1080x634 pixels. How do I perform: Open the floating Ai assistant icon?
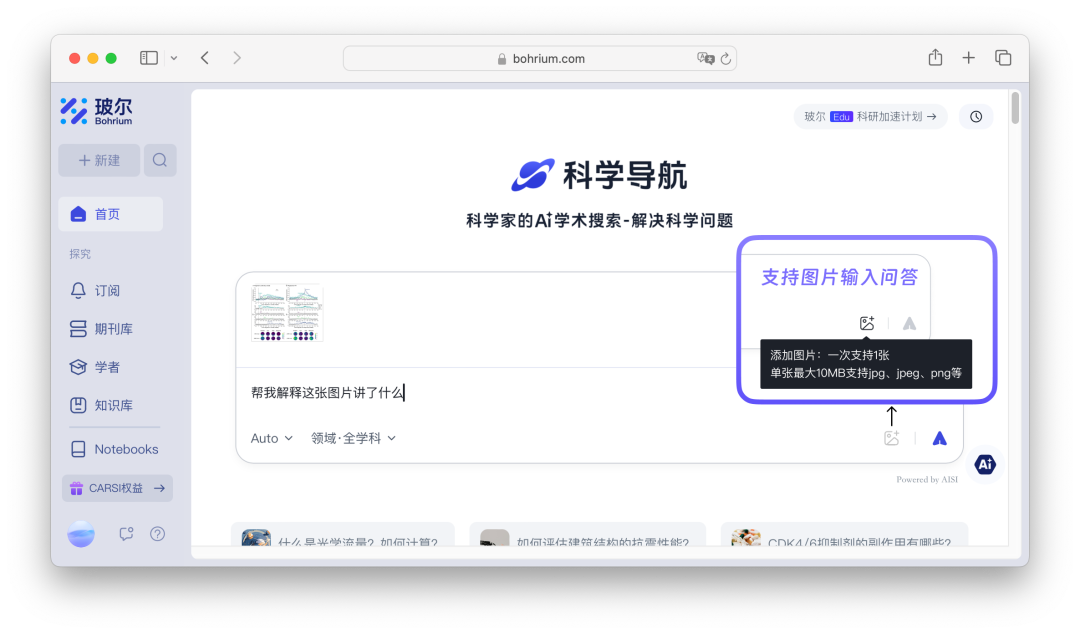[x=984, y=464]
